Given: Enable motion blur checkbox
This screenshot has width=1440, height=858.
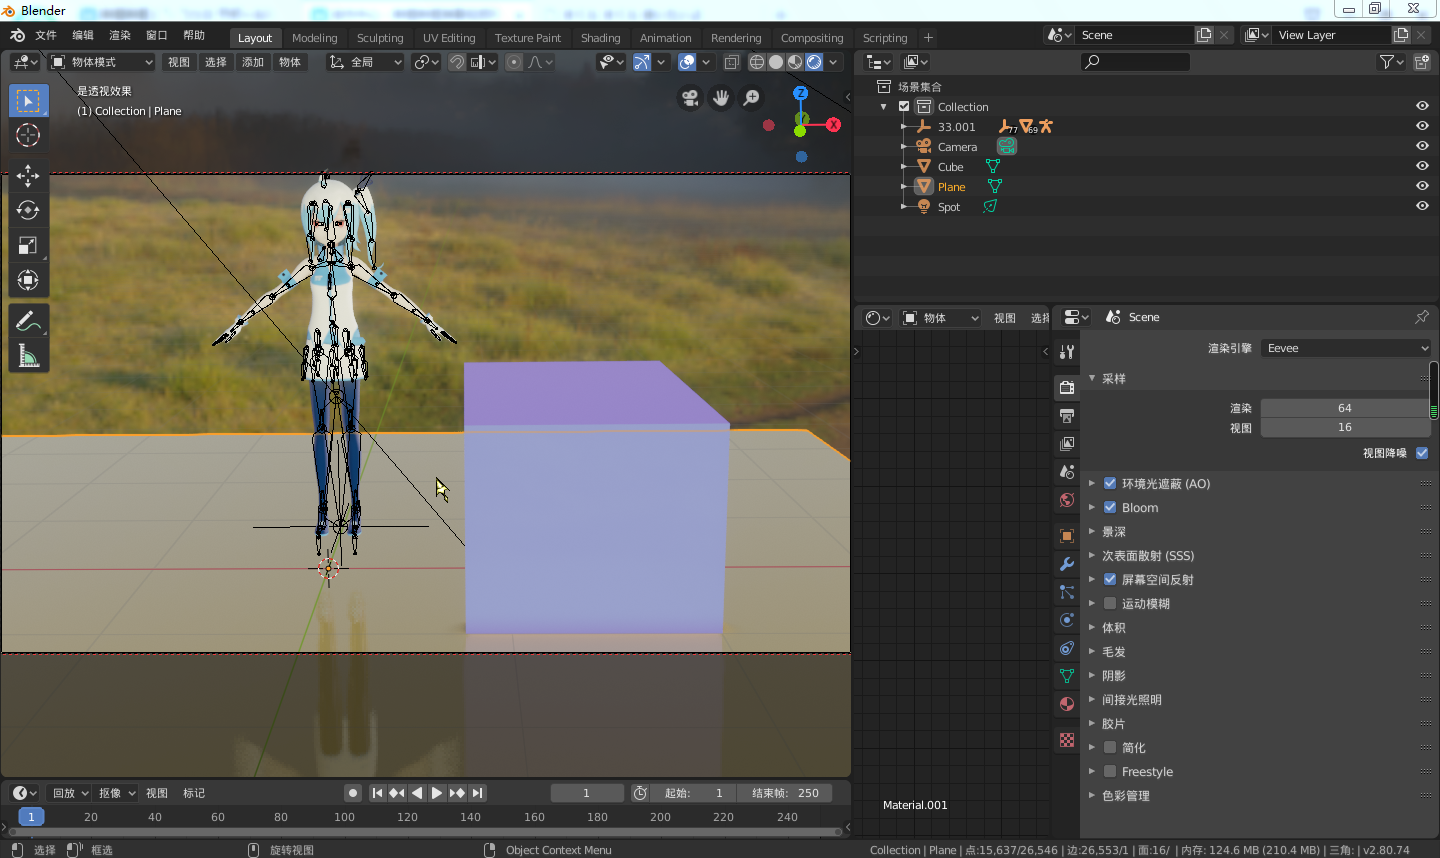Looking at the screenshot, I should pyautogui.click(x=1110, y=603).
